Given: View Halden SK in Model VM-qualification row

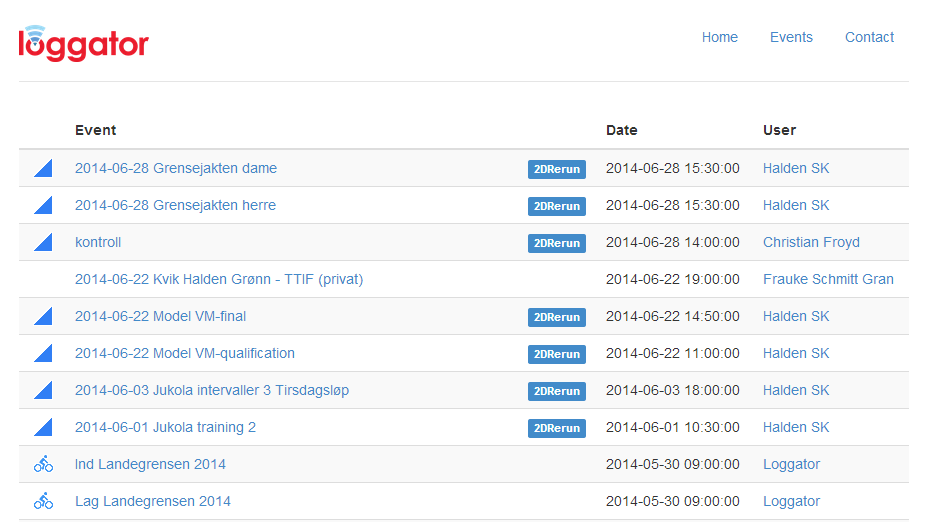Looking at the screenshot, I should [x=796, y=354].
